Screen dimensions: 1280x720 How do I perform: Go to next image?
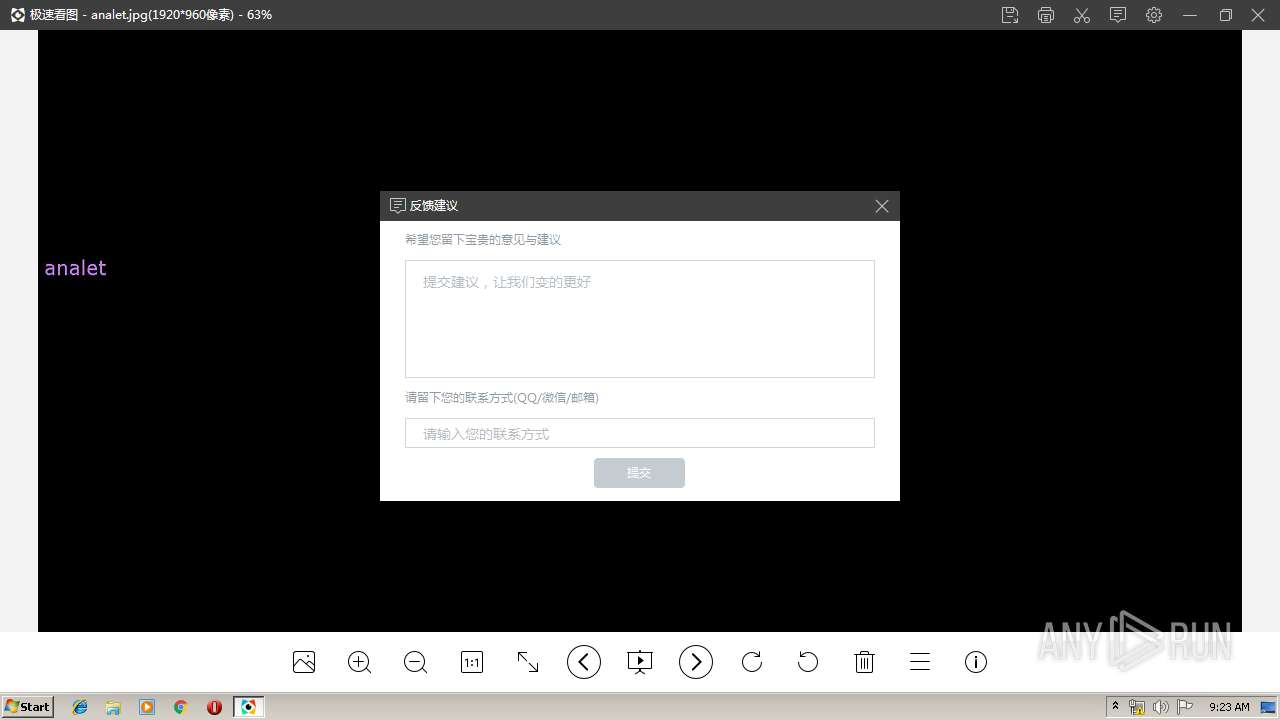point(696,662)
